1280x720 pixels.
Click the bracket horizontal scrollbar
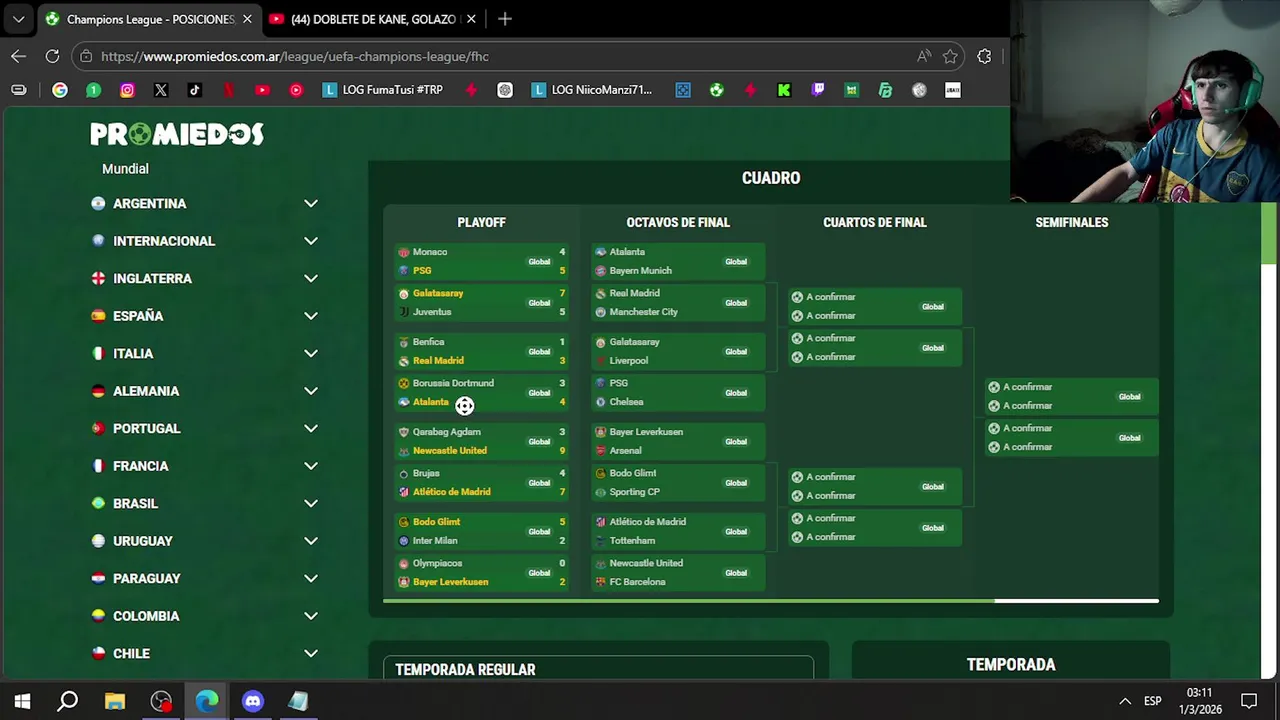point(689,601)
